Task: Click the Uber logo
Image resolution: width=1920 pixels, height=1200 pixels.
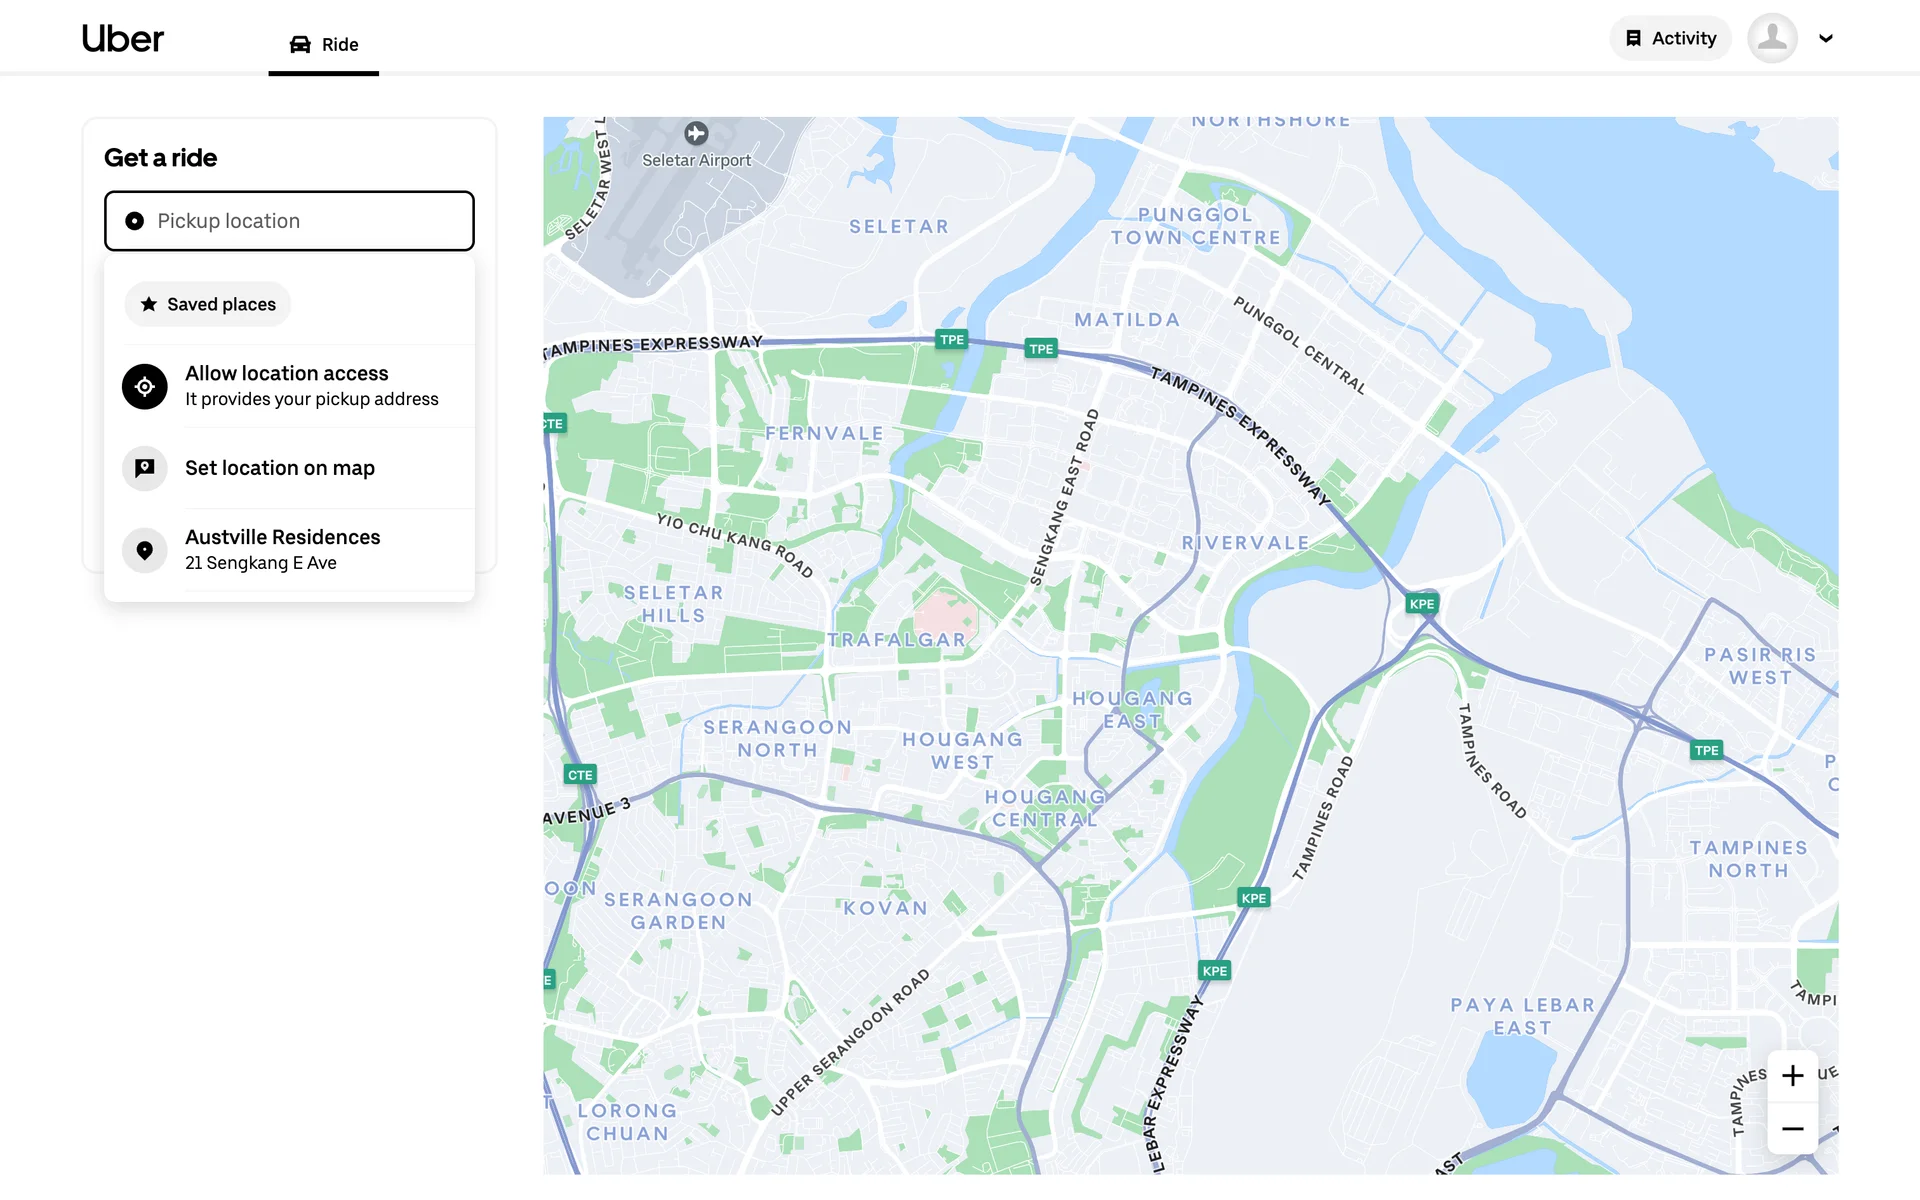Action: click(122, 39)
